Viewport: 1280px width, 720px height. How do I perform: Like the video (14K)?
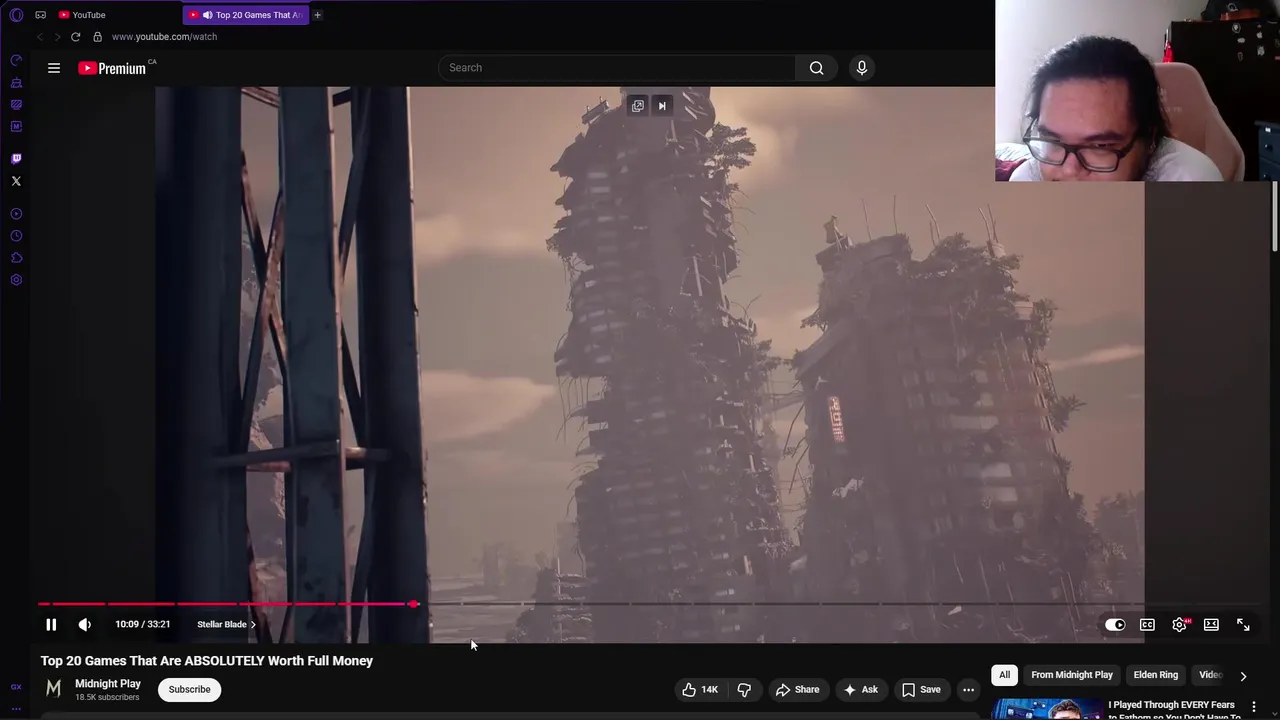[700, 690]
